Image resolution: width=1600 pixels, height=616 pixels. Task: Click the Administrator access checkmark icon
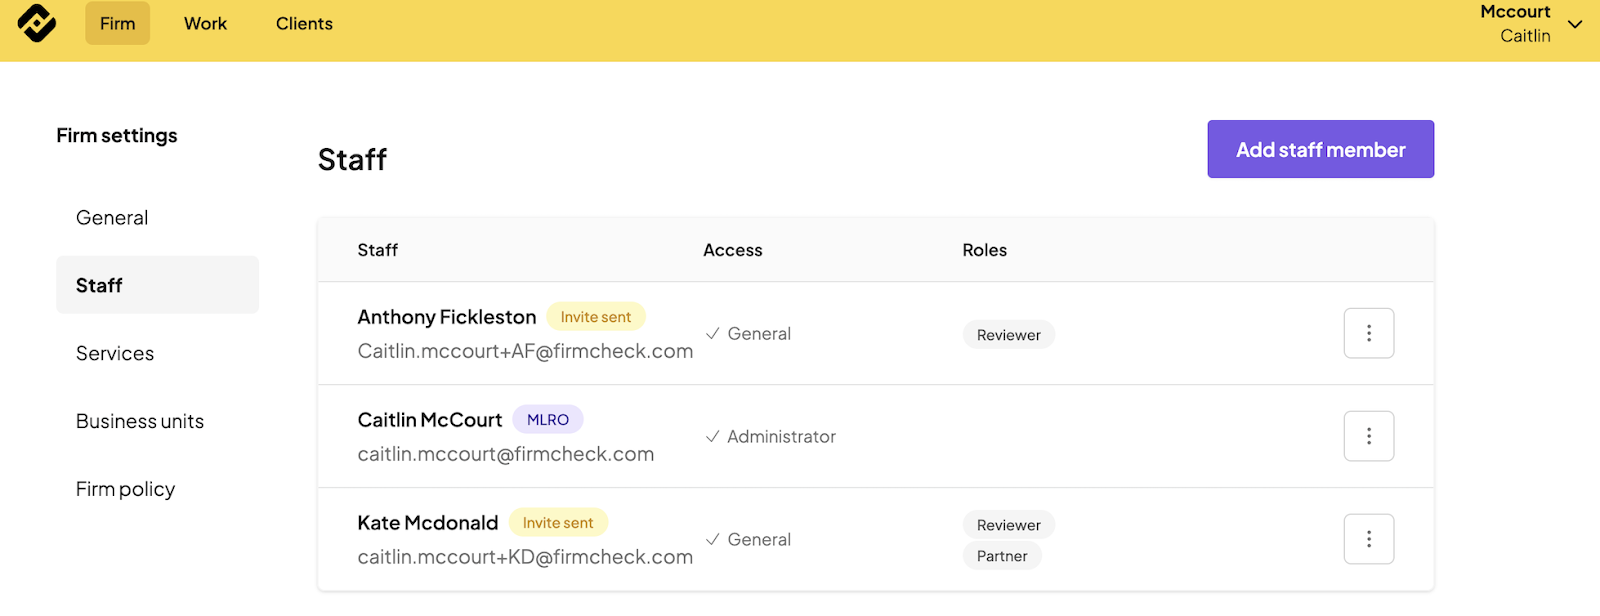(x=712, y=437)
